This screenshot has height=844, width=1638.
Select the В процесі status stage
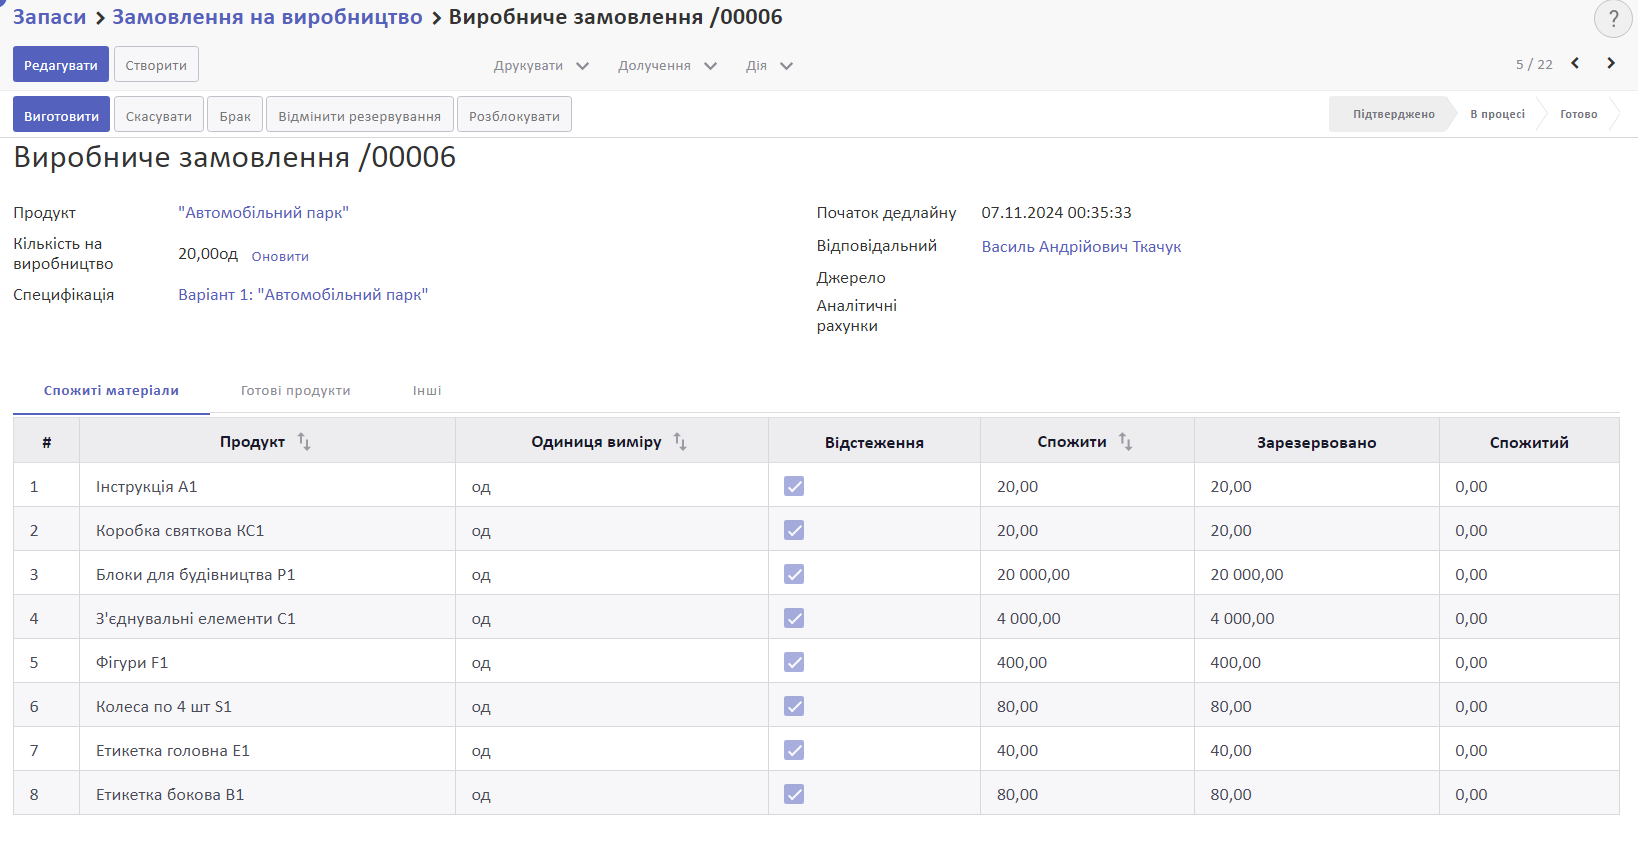click(1497, 115)
